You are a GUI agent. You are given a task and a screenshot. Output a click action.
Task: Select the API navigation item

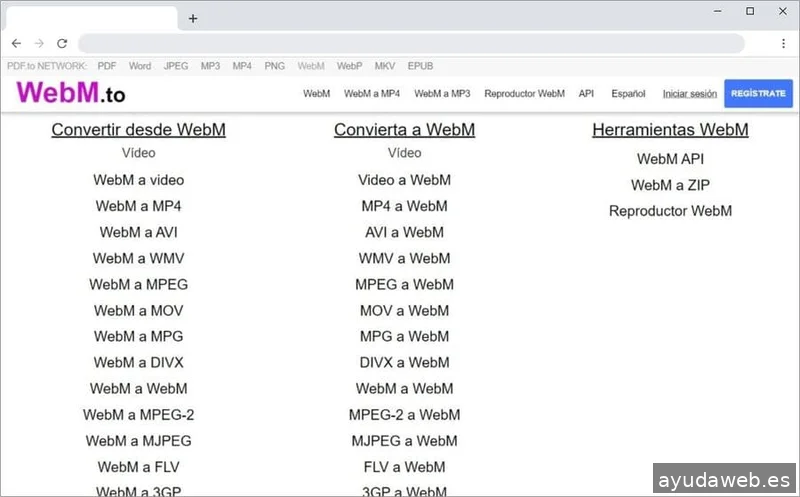[x=586, y=94]
